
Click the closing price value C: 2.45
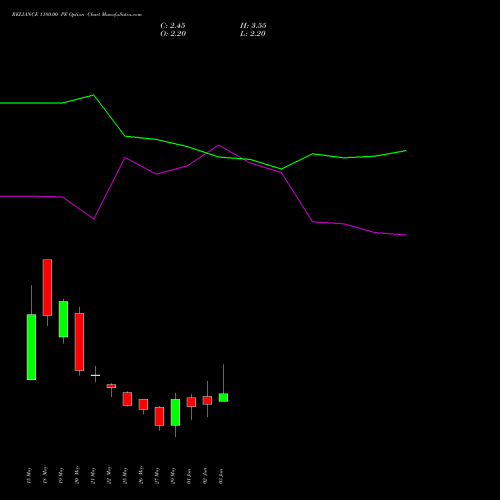[173, 26]
